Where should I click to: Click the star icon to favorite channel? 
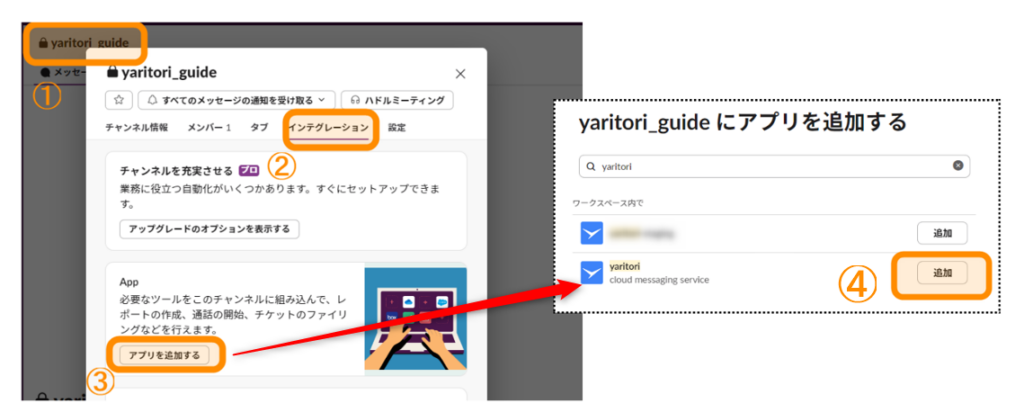point(120,100)
